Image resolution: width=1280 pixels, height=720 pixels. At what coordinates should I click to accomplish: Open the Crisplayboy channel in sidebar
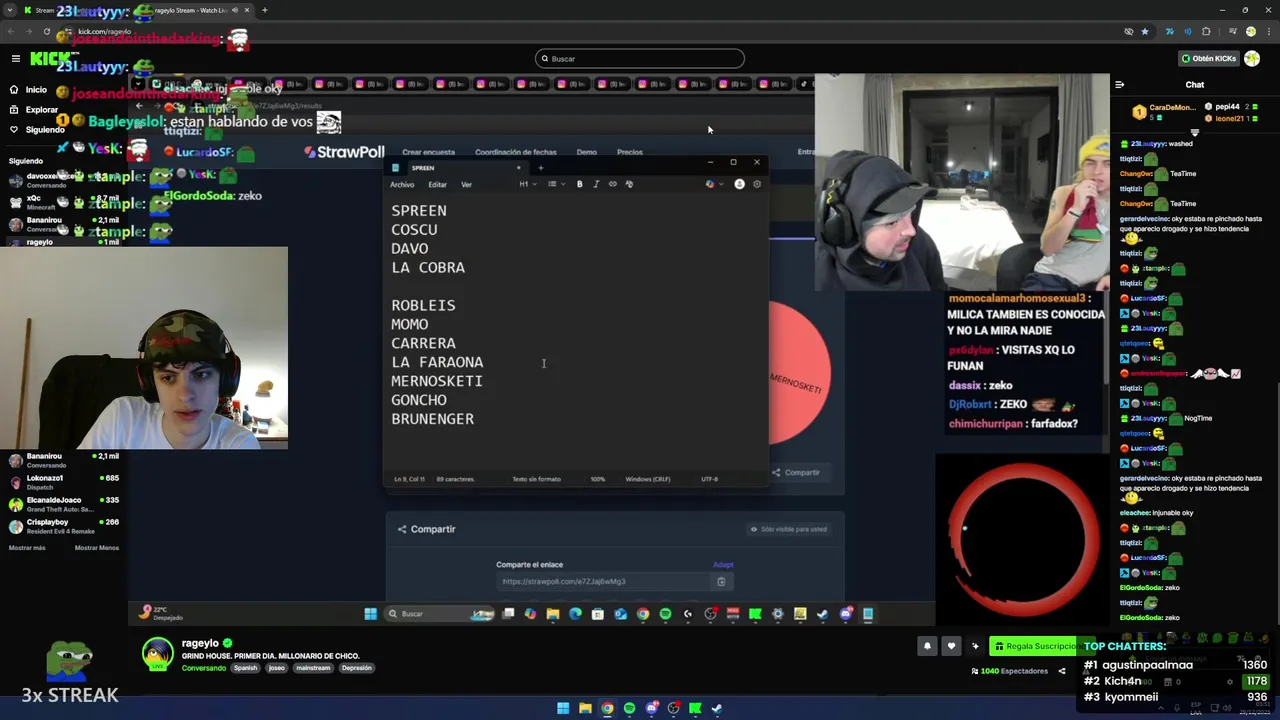[64, 526]
